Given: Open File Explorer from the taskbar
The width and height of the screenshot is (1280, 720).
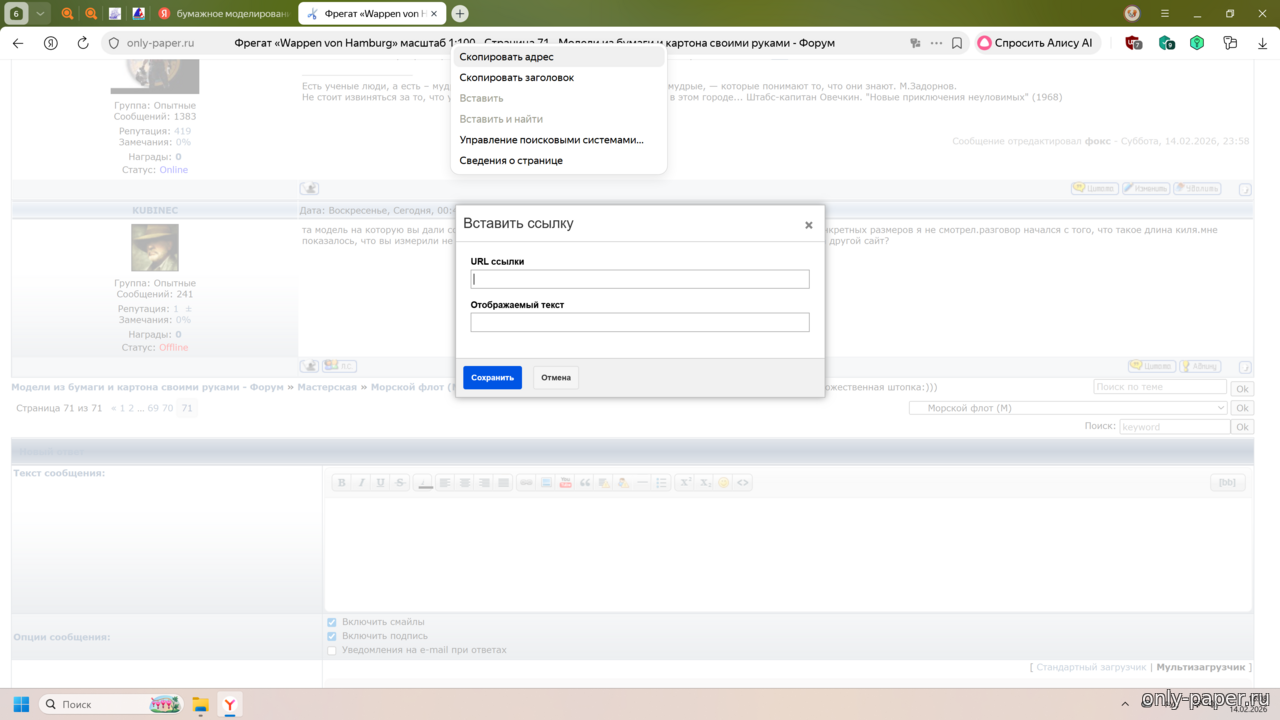Looking at the screenshot, I should [200, 705].
